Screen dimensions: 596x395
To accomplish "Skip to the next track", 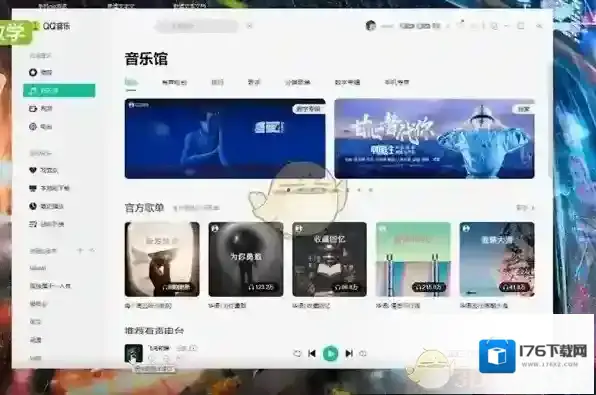I will coord(349,354).
